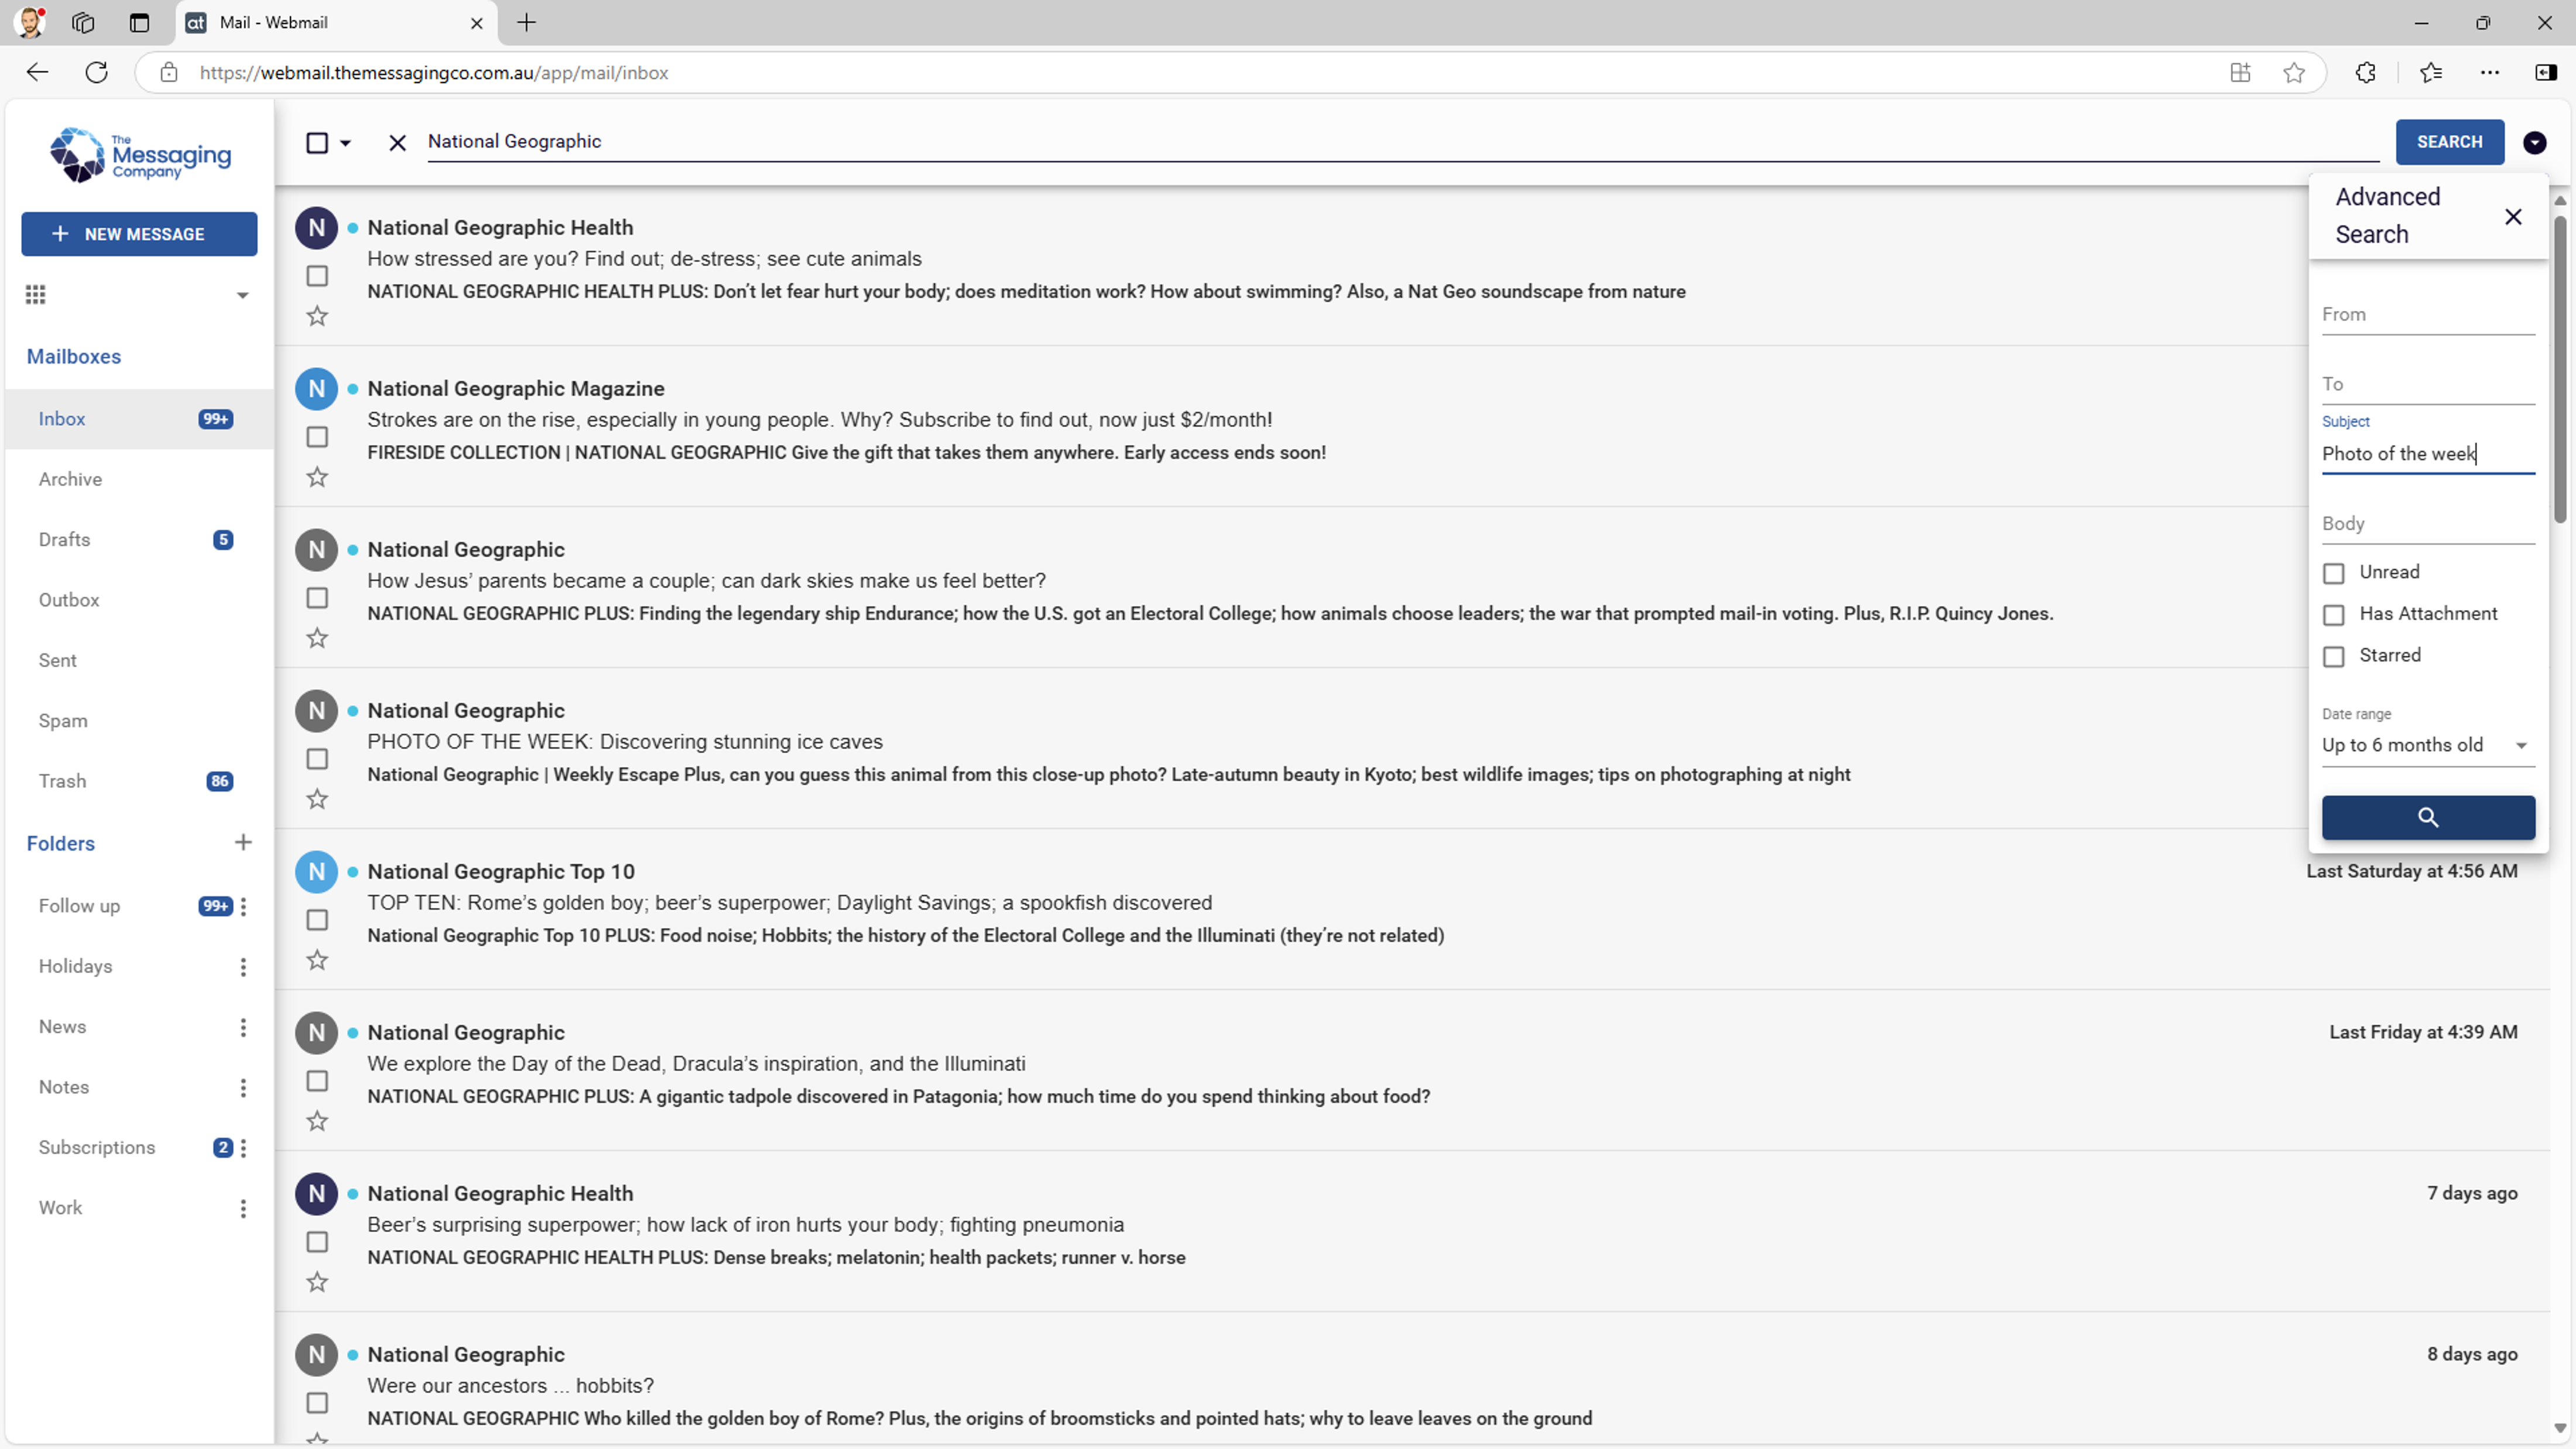
Task: Select the PHOTO OF THE WEEK email checkbox
Action: click(x=317, y=759)
